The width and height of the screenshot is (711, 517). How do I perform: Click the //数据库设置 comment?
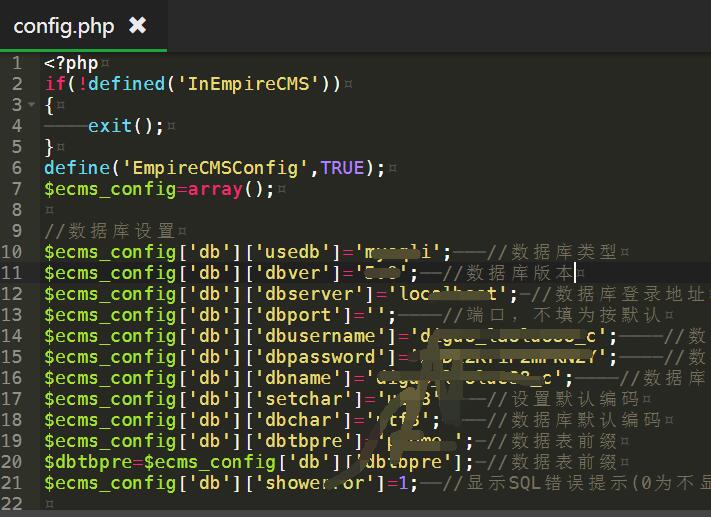coord(110,231)
